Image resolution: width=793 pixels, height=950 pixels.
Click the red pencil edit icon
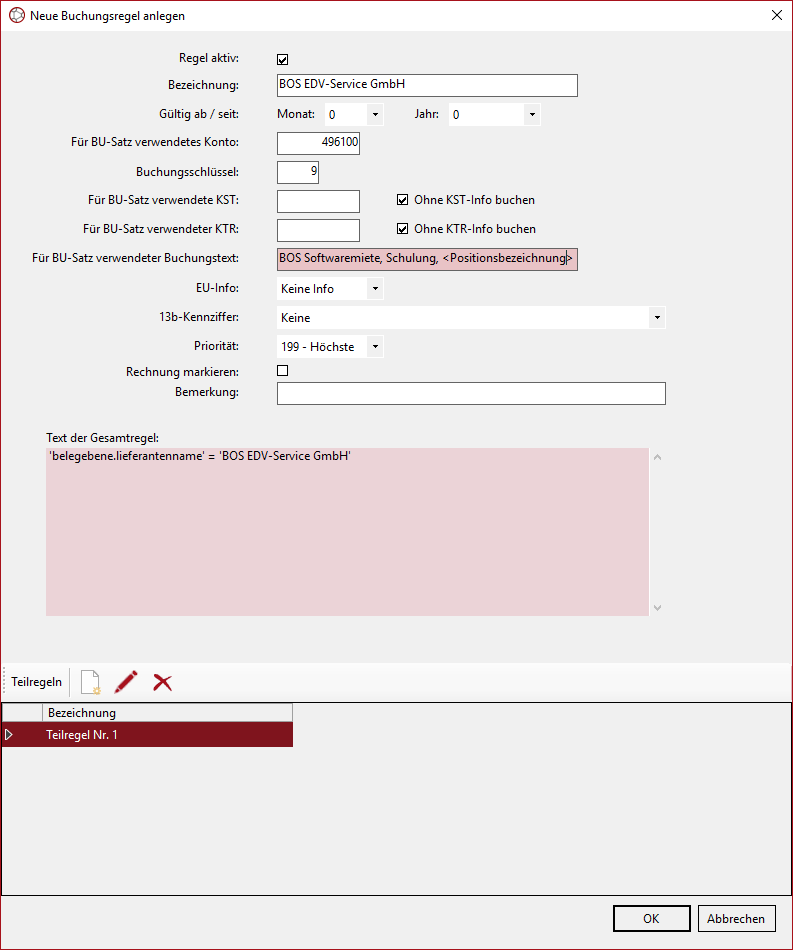[126, 682]
